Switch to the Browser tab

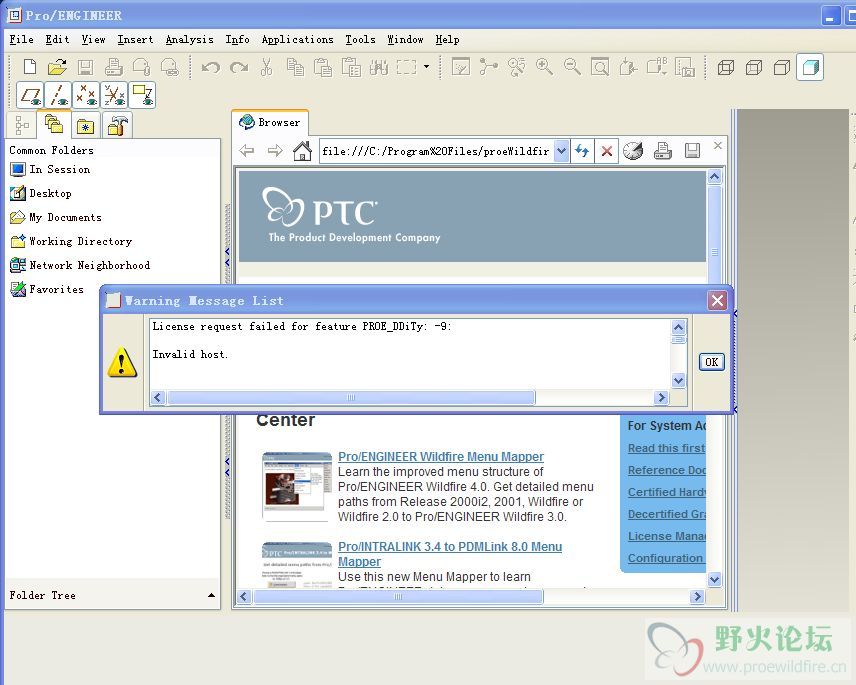(x=270, y=122)
